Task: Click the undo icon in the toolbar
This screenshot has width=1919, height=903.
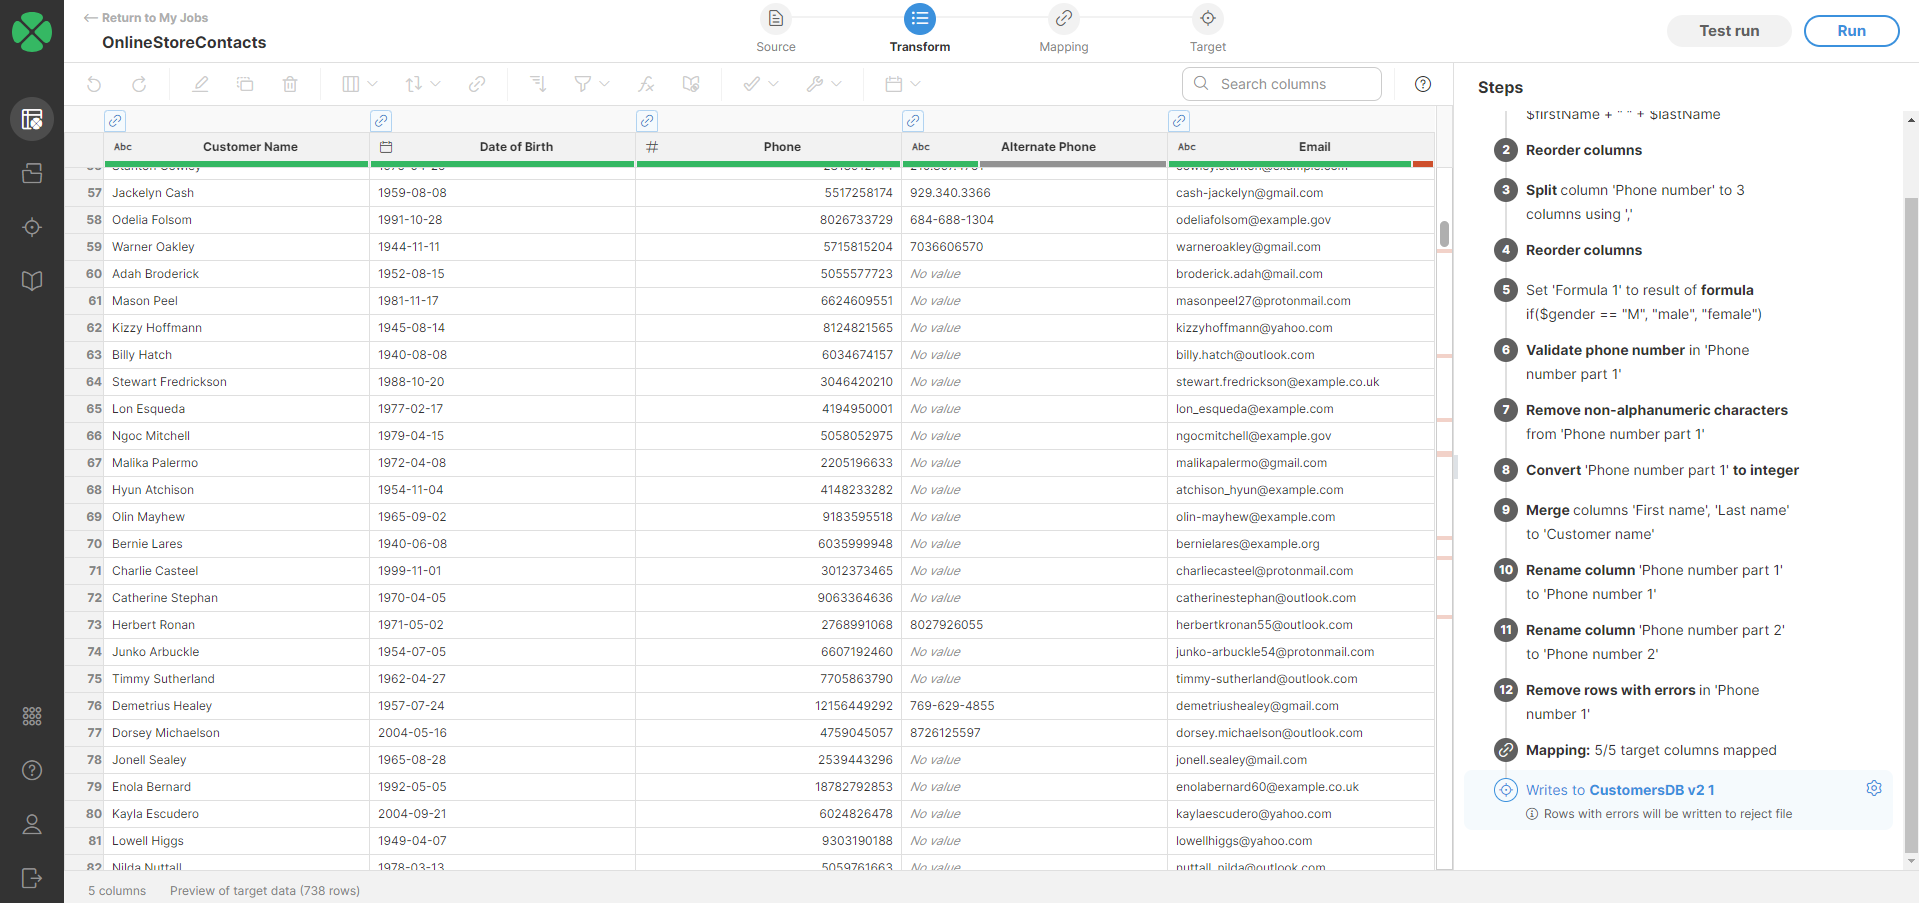Action: (94, 84)
